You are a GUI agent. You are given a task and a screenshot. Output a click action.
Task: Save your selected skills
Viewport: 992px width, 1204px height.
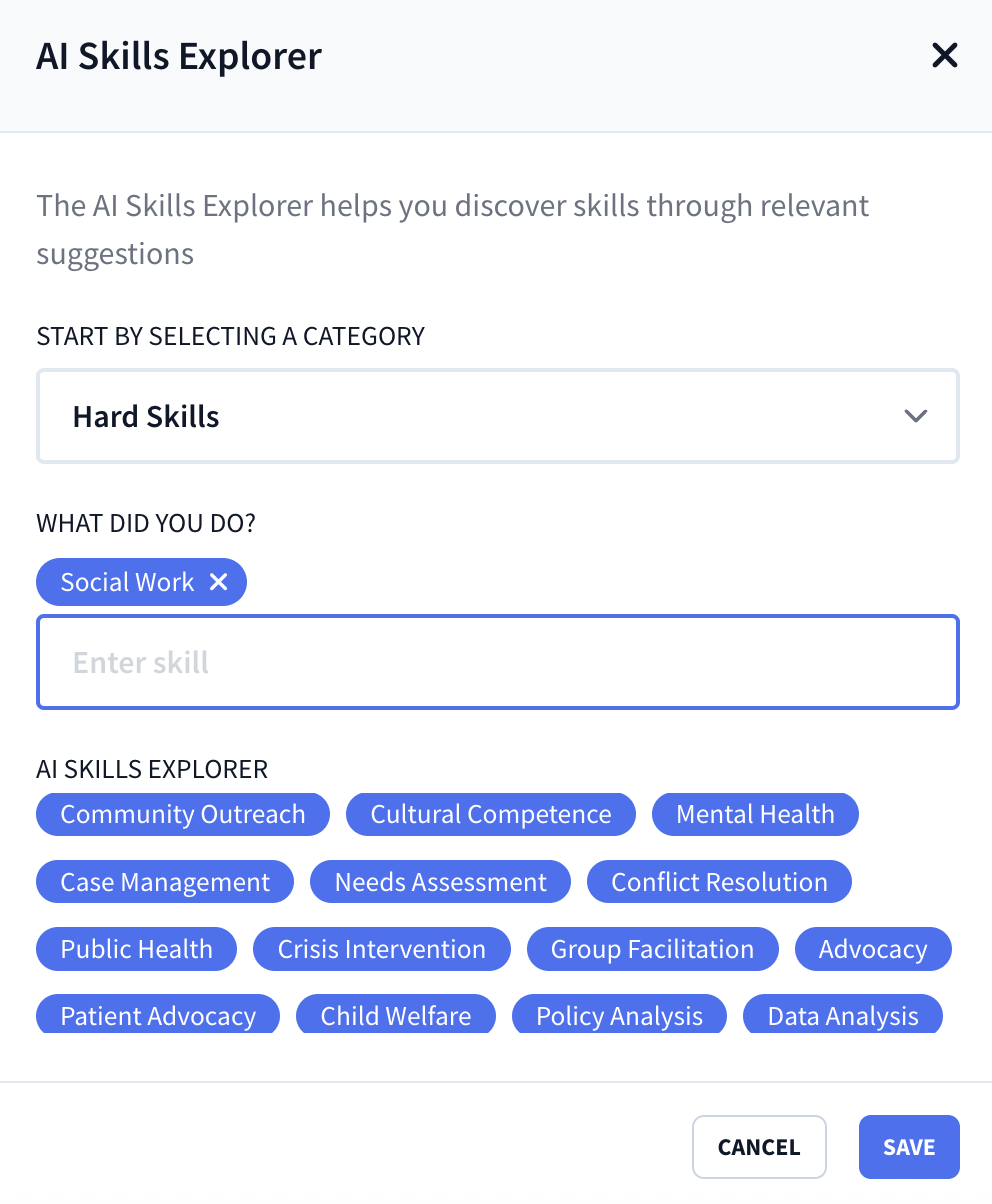pyautogui.click(x=908, y=1146)
